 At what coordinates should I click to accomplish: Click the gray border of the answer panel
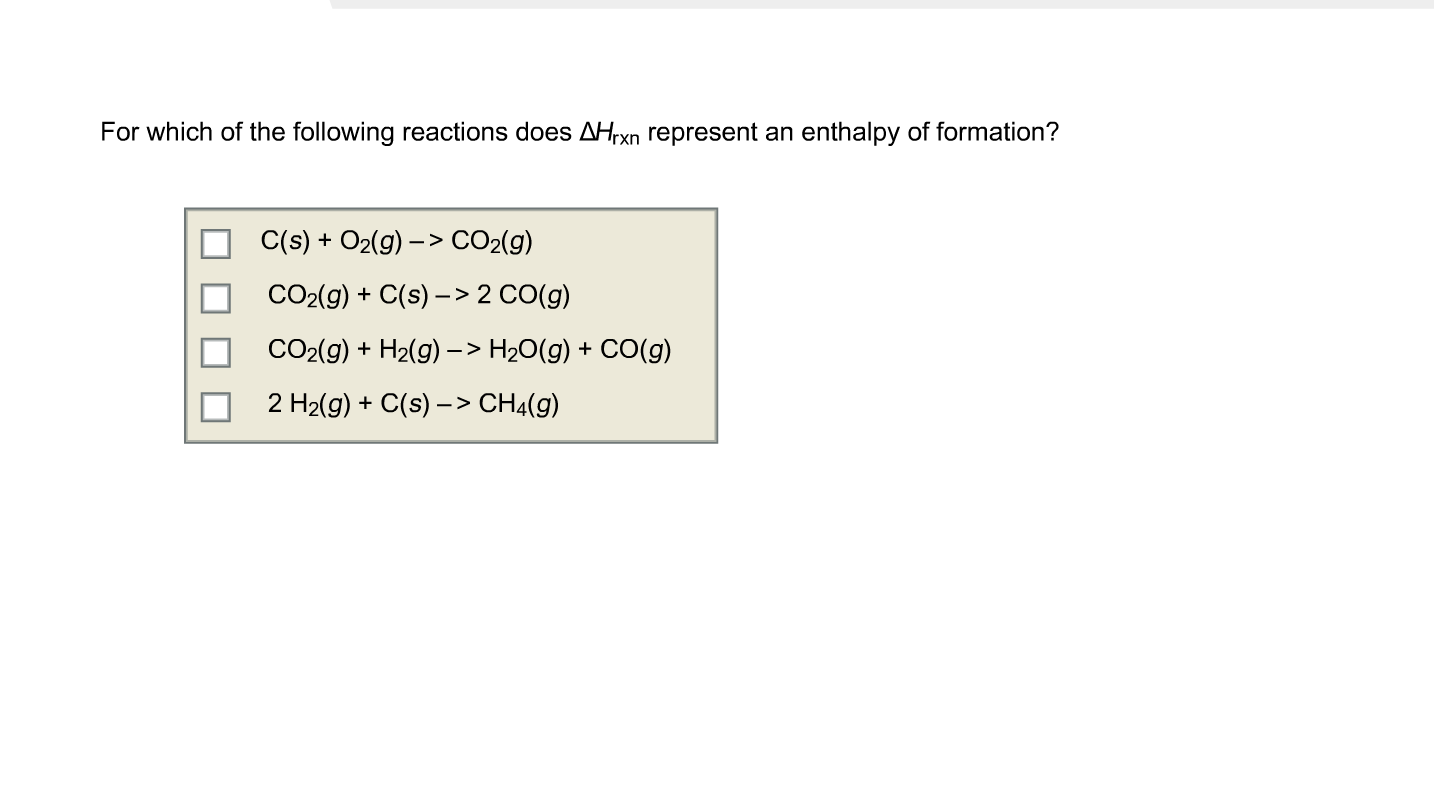[x=450, y=209]
